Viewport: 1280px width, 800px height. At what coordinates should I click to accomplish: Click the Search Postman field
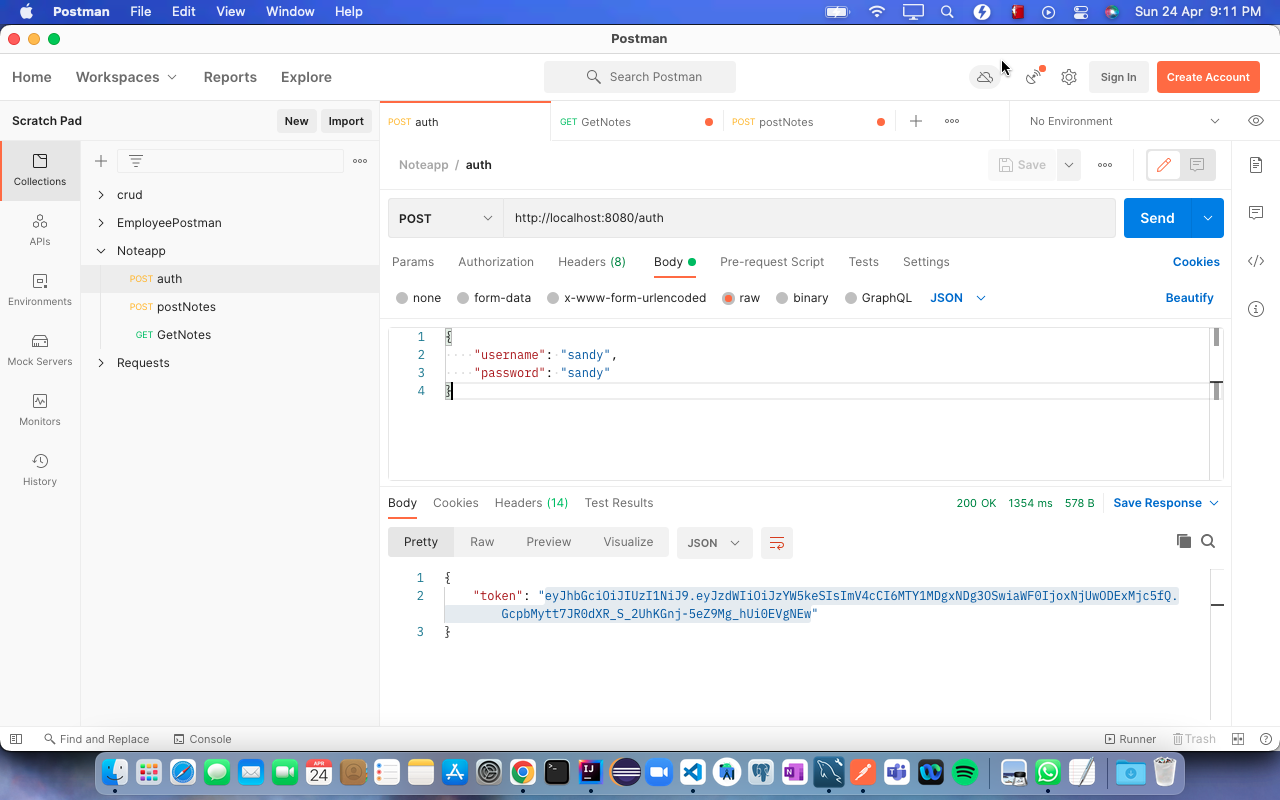pos(640,77)
